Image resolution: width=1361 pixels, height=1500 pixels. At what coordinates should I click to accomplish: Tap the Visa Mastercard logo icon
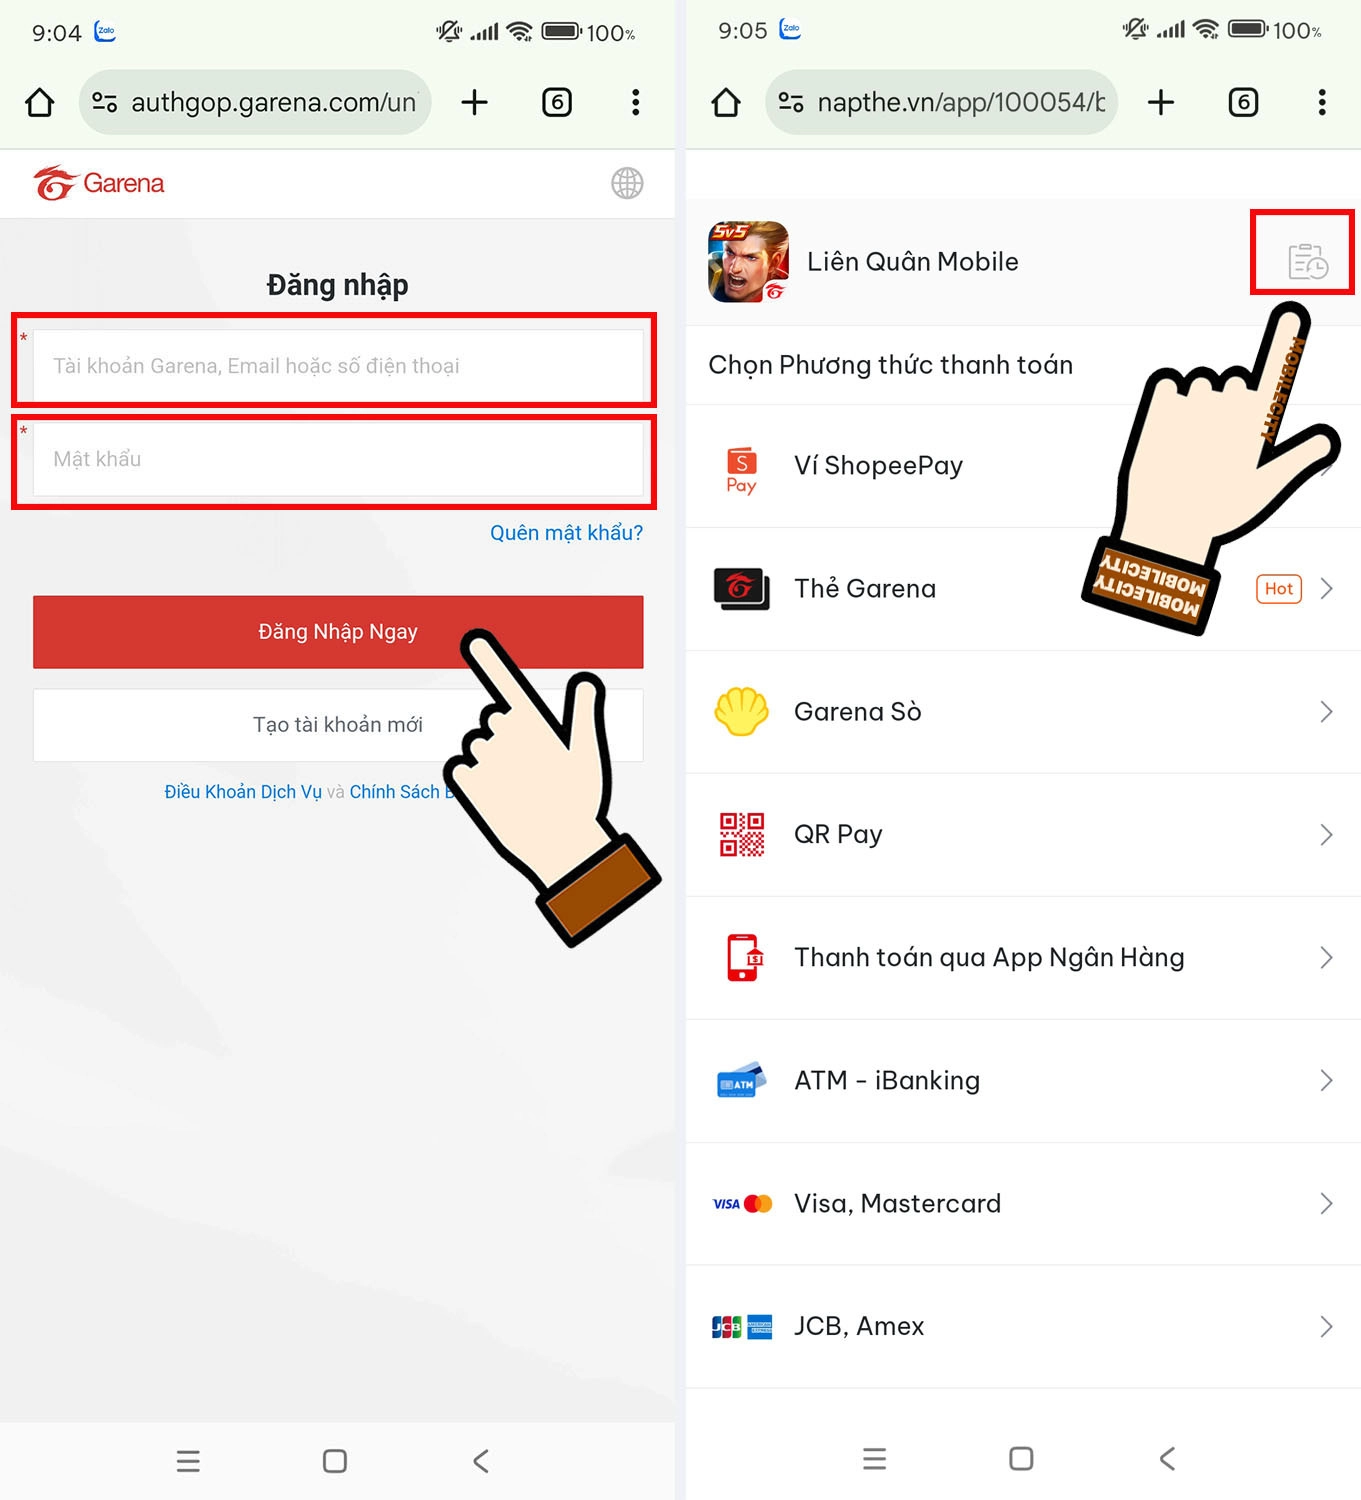click(742, 1204)
